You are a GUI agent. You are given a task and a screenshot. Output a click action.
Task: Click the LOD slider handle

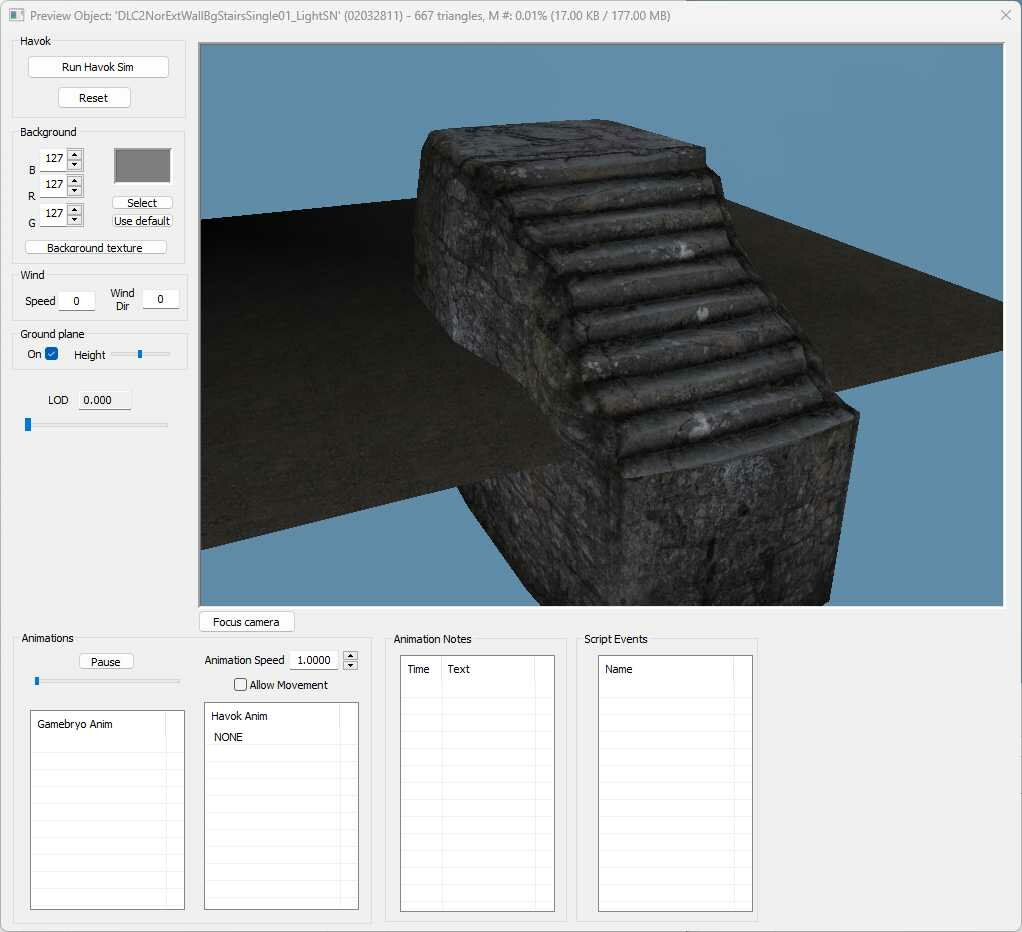(28, 424)
